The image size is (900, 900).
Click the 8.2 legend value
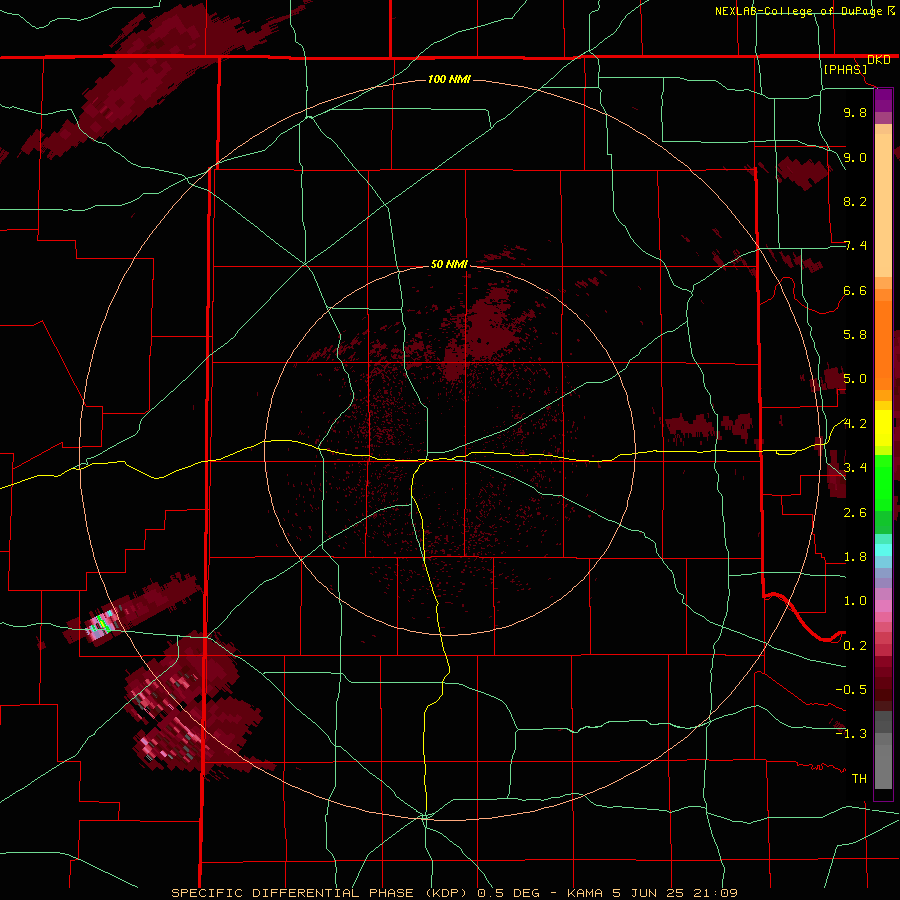[x=855, y=201]
